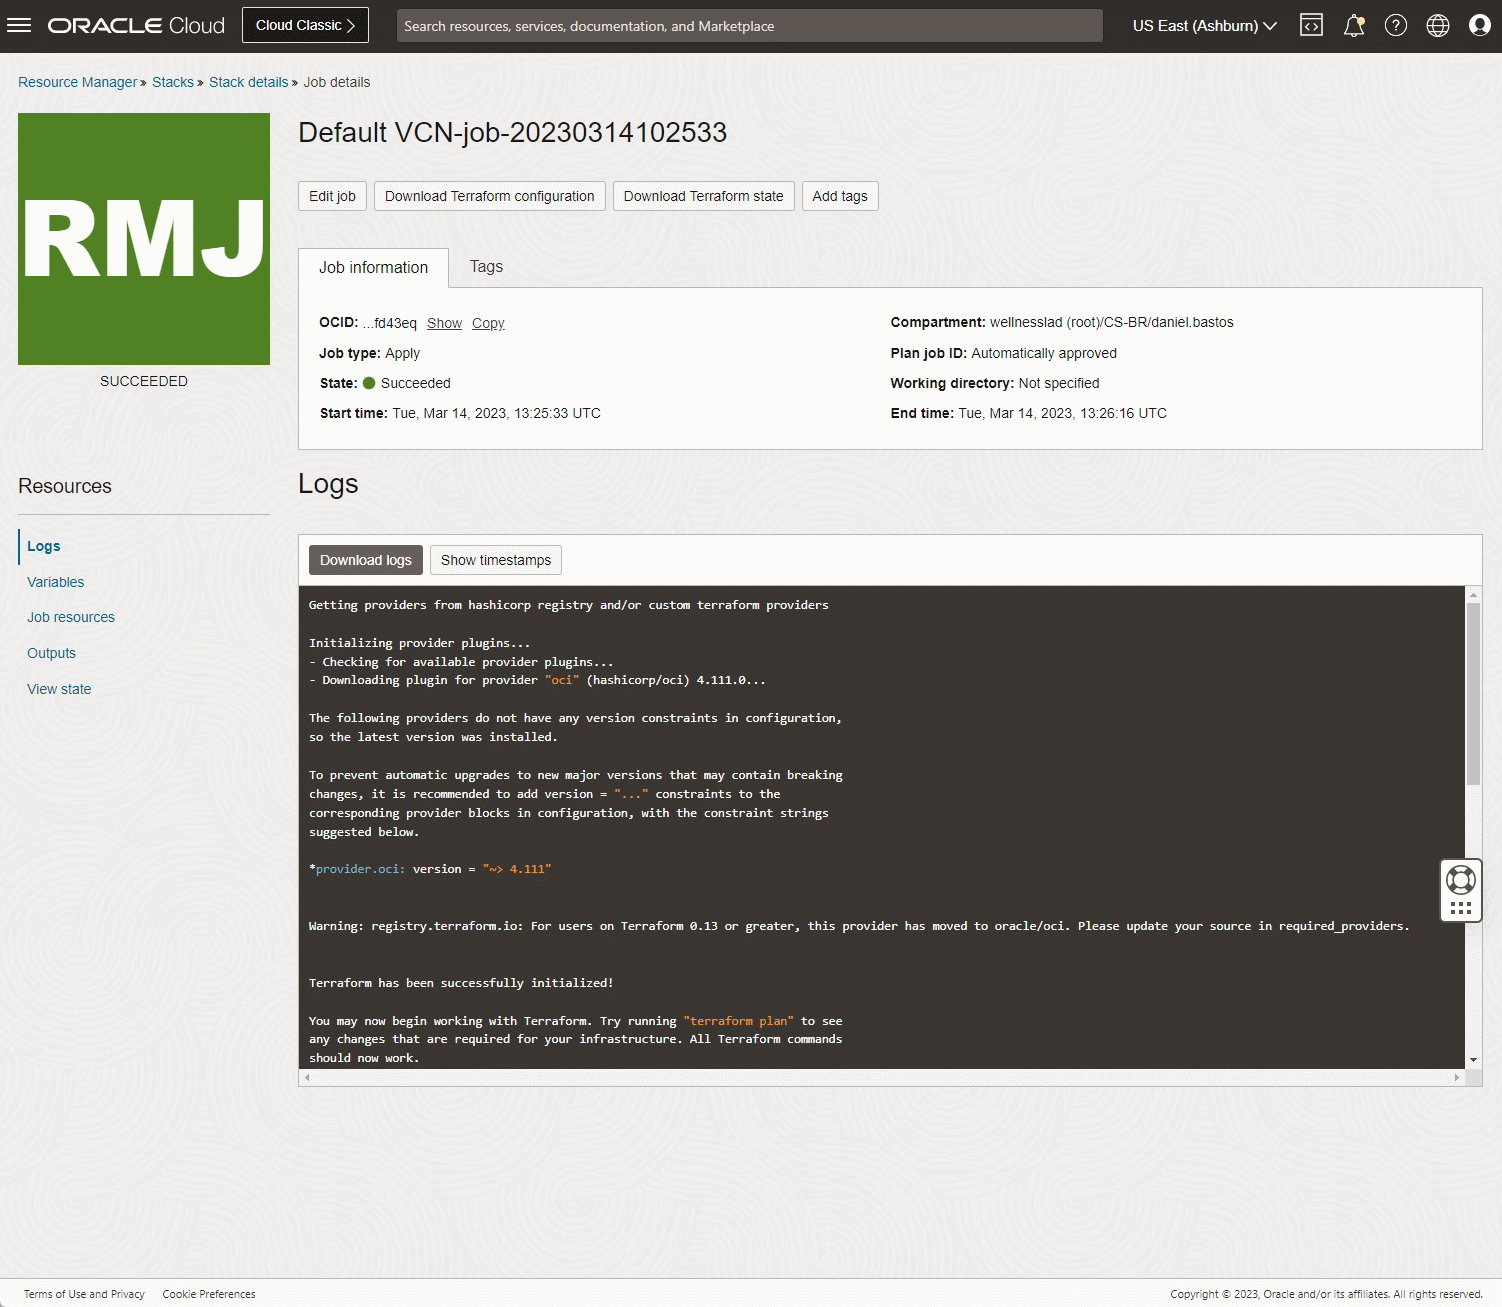Toggle Show timestamps for logs
This screenshot has height=1307, width=1502.
pyautogui.click(x=496, y=560)
